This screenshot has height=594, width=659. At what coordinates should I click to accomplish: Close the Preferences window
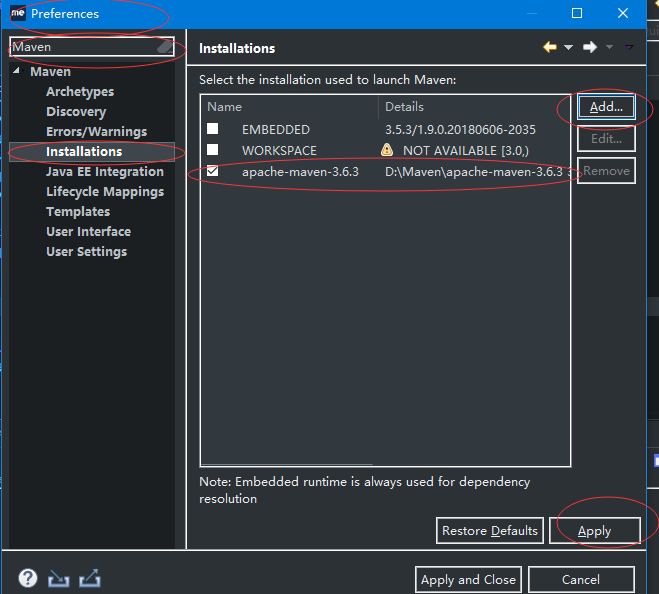point(623,13)
